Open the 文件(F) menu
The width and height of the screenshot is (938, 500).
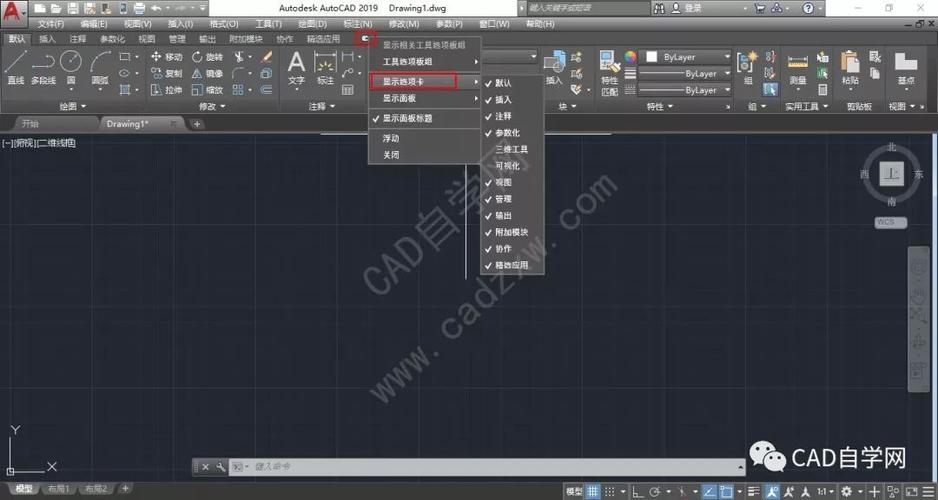[x=51, y=24]
